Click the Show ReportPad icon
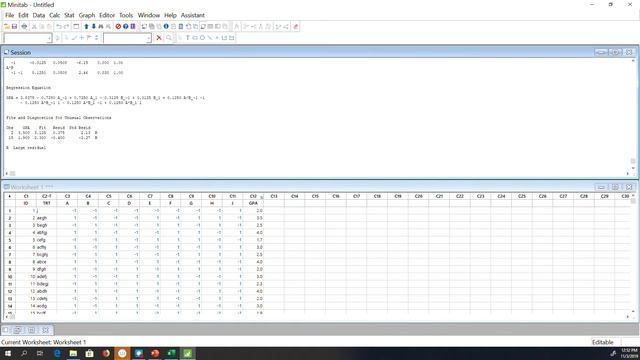Viewport: 640px width, 360px height. coord(181,27)
